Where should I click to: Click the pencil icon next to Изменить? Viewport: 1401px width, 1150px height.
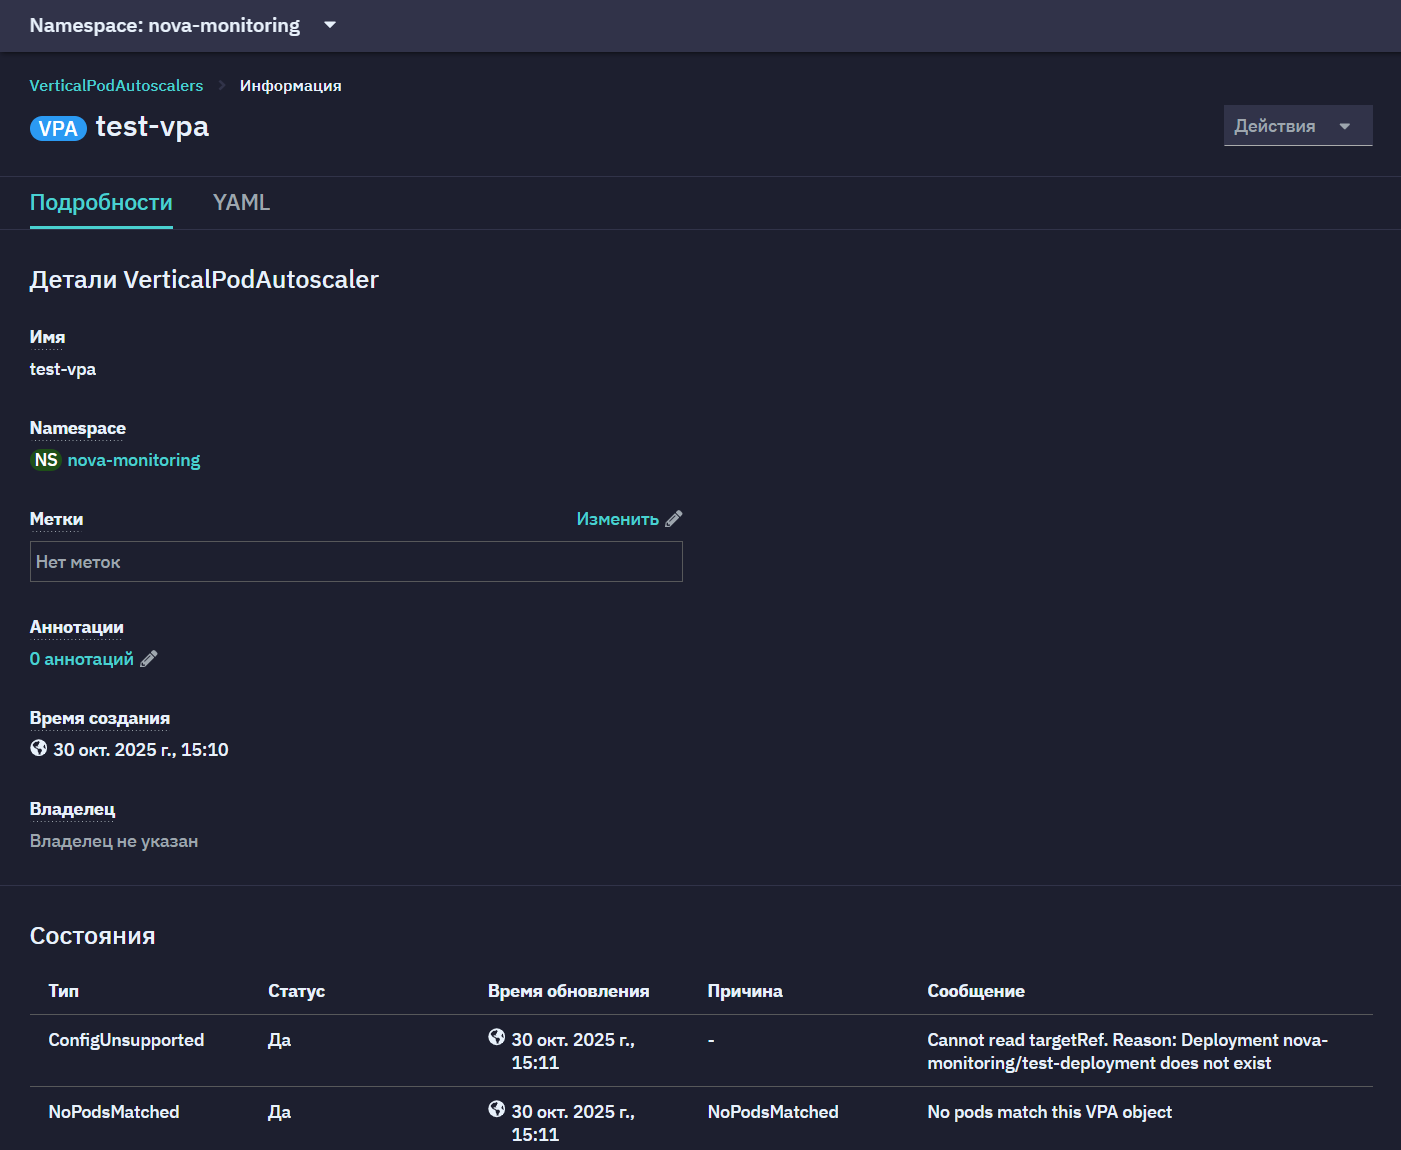674,519
